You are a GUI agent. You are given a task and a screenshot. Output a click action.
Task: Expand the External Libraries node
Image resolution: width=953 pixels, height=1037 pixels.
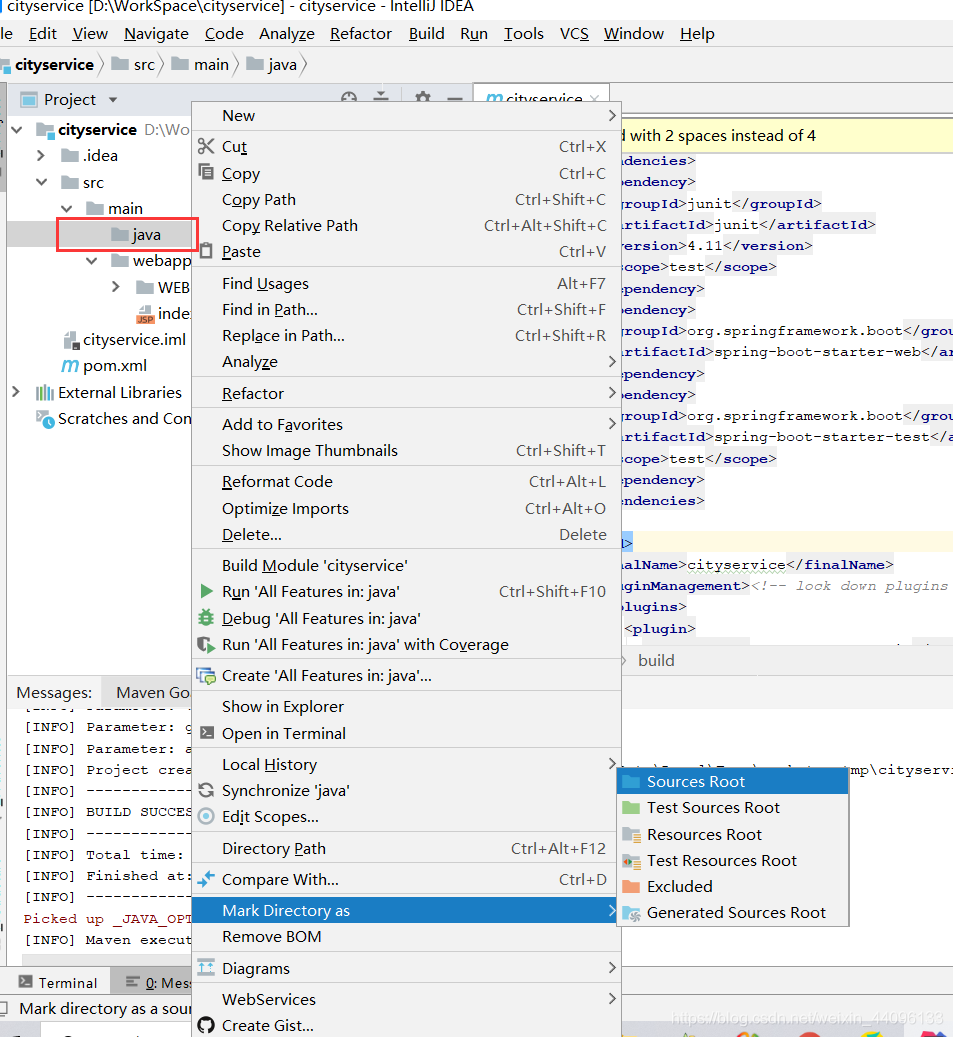click(x=16, y=392)
